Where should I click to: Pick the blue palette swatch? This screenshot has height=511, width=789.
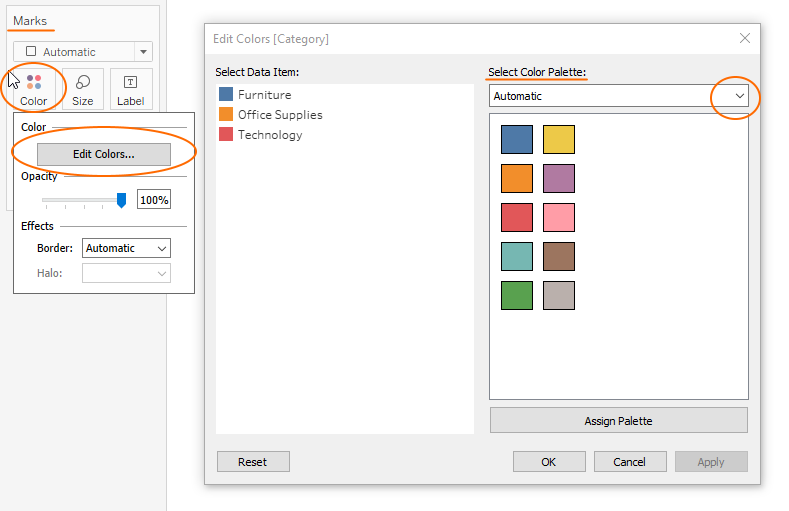pos(517,139)
